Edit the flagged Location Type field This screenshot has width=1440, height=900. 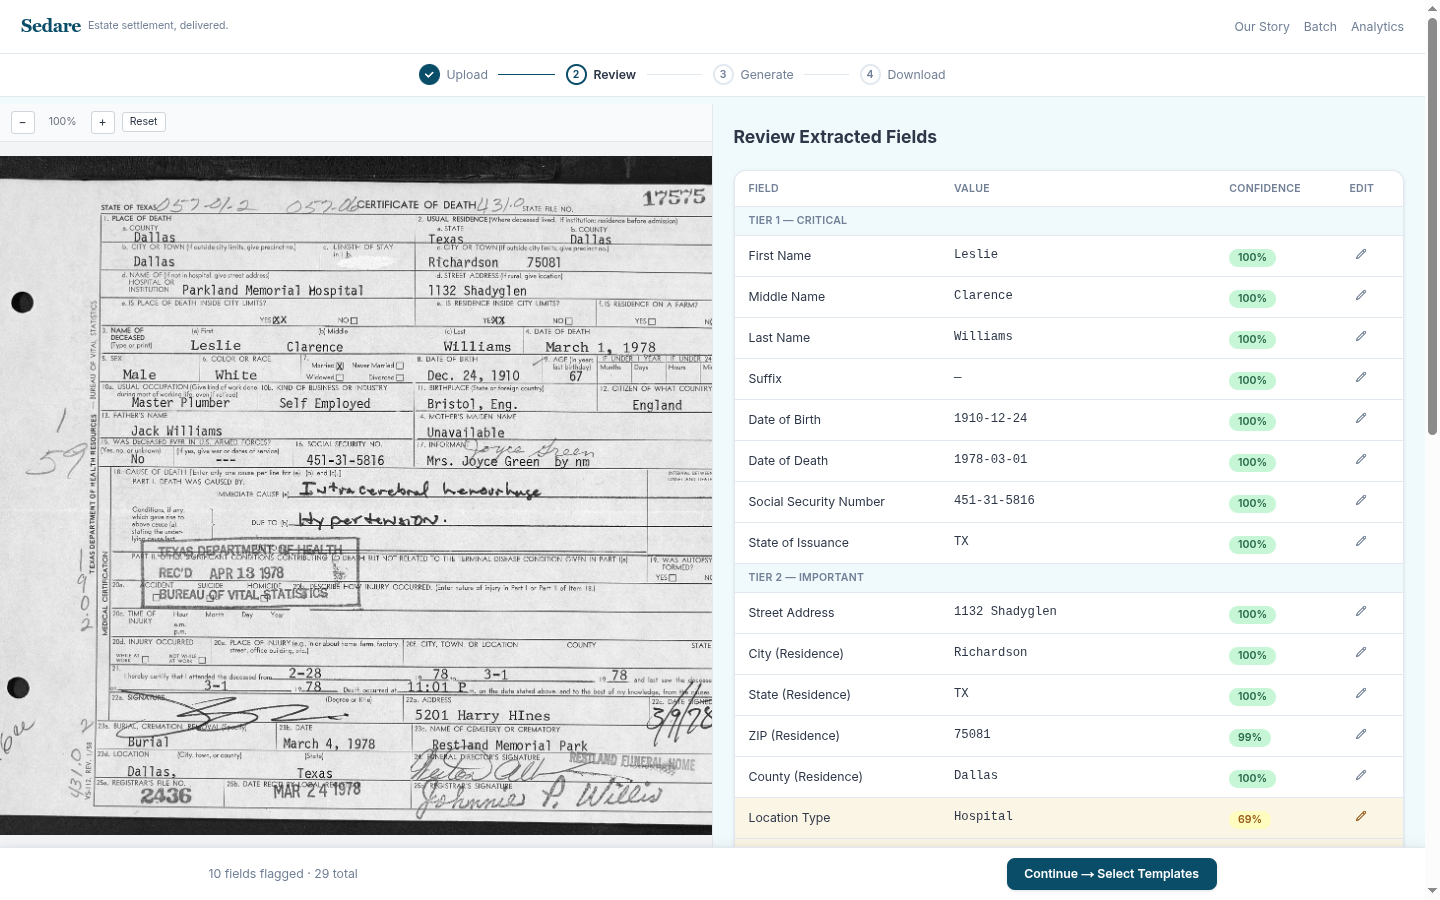[1360, 817]
